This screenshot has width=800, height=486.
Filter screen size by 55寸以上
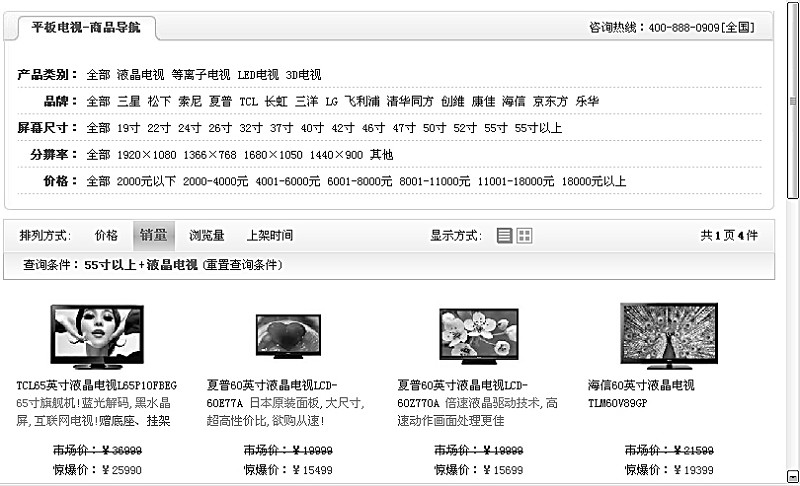click(x=538, y=128)
